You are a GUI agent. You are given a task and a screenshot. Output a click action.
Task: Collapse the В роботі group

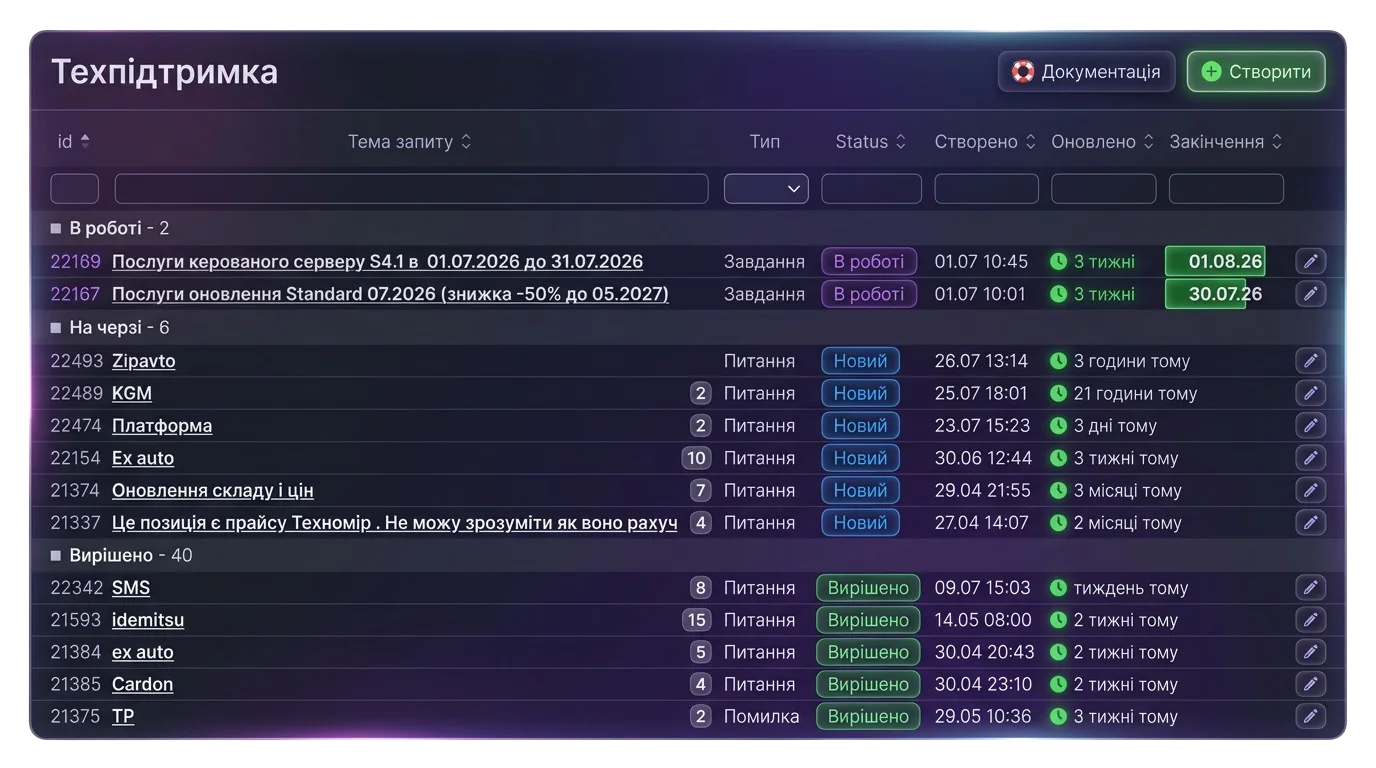(x=56, y=229)
